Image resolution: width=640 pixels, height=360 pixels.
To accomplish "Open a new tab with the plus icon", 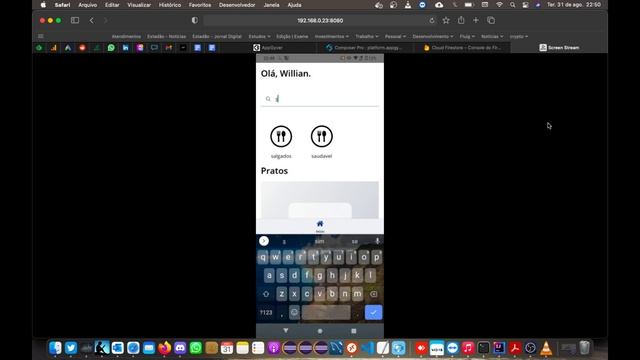I will [x=476, y=20].
